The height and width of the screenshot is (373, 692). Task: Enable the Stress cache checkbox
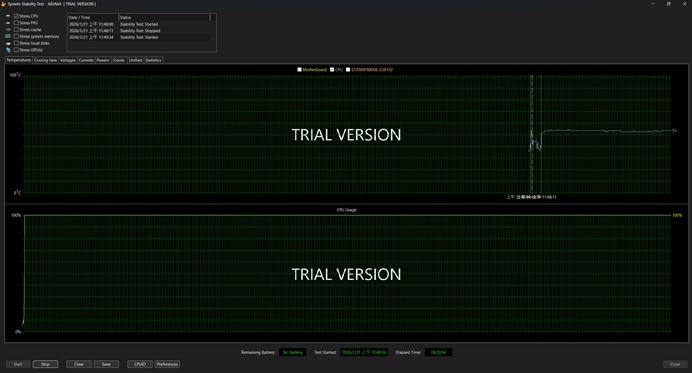[x=16, y=30]
